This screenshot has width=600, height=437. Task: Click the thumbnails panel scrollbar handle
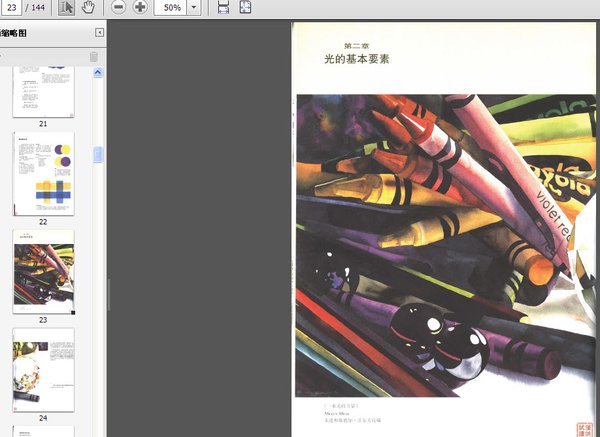coord(98,155)
